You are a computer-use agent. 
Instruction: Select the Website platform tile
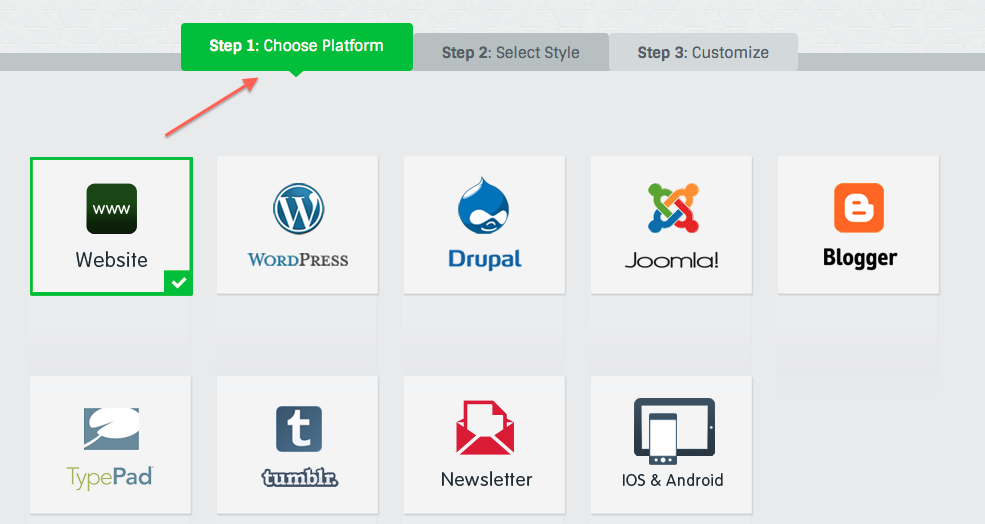[x=111, y=226]
